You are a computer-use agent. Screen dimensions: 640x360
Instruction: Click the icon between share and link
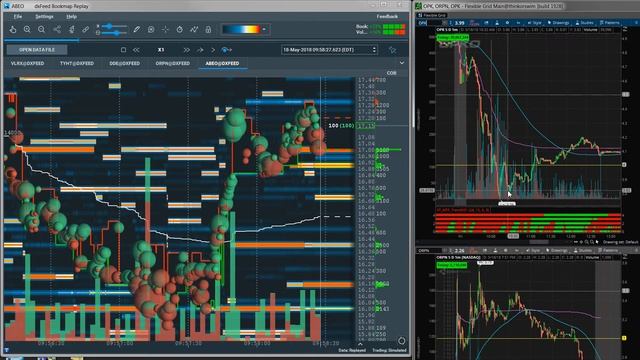[71, 29]
